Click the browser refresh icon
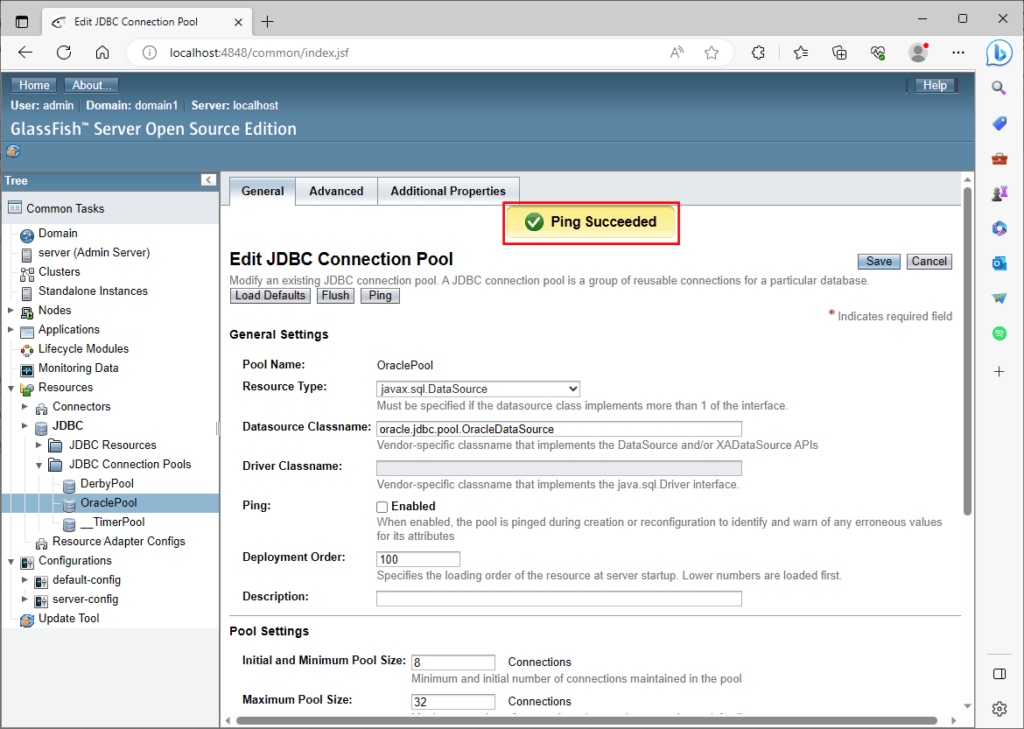This screenshot has height=729, width=1024. pos(64,53)
